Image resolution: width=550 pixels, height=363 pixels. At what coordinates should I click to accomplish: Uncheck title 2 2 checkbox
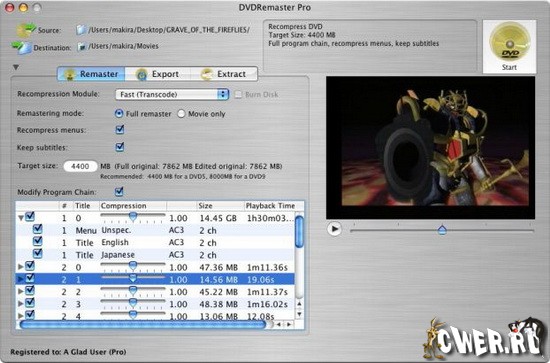click(30, 290)
